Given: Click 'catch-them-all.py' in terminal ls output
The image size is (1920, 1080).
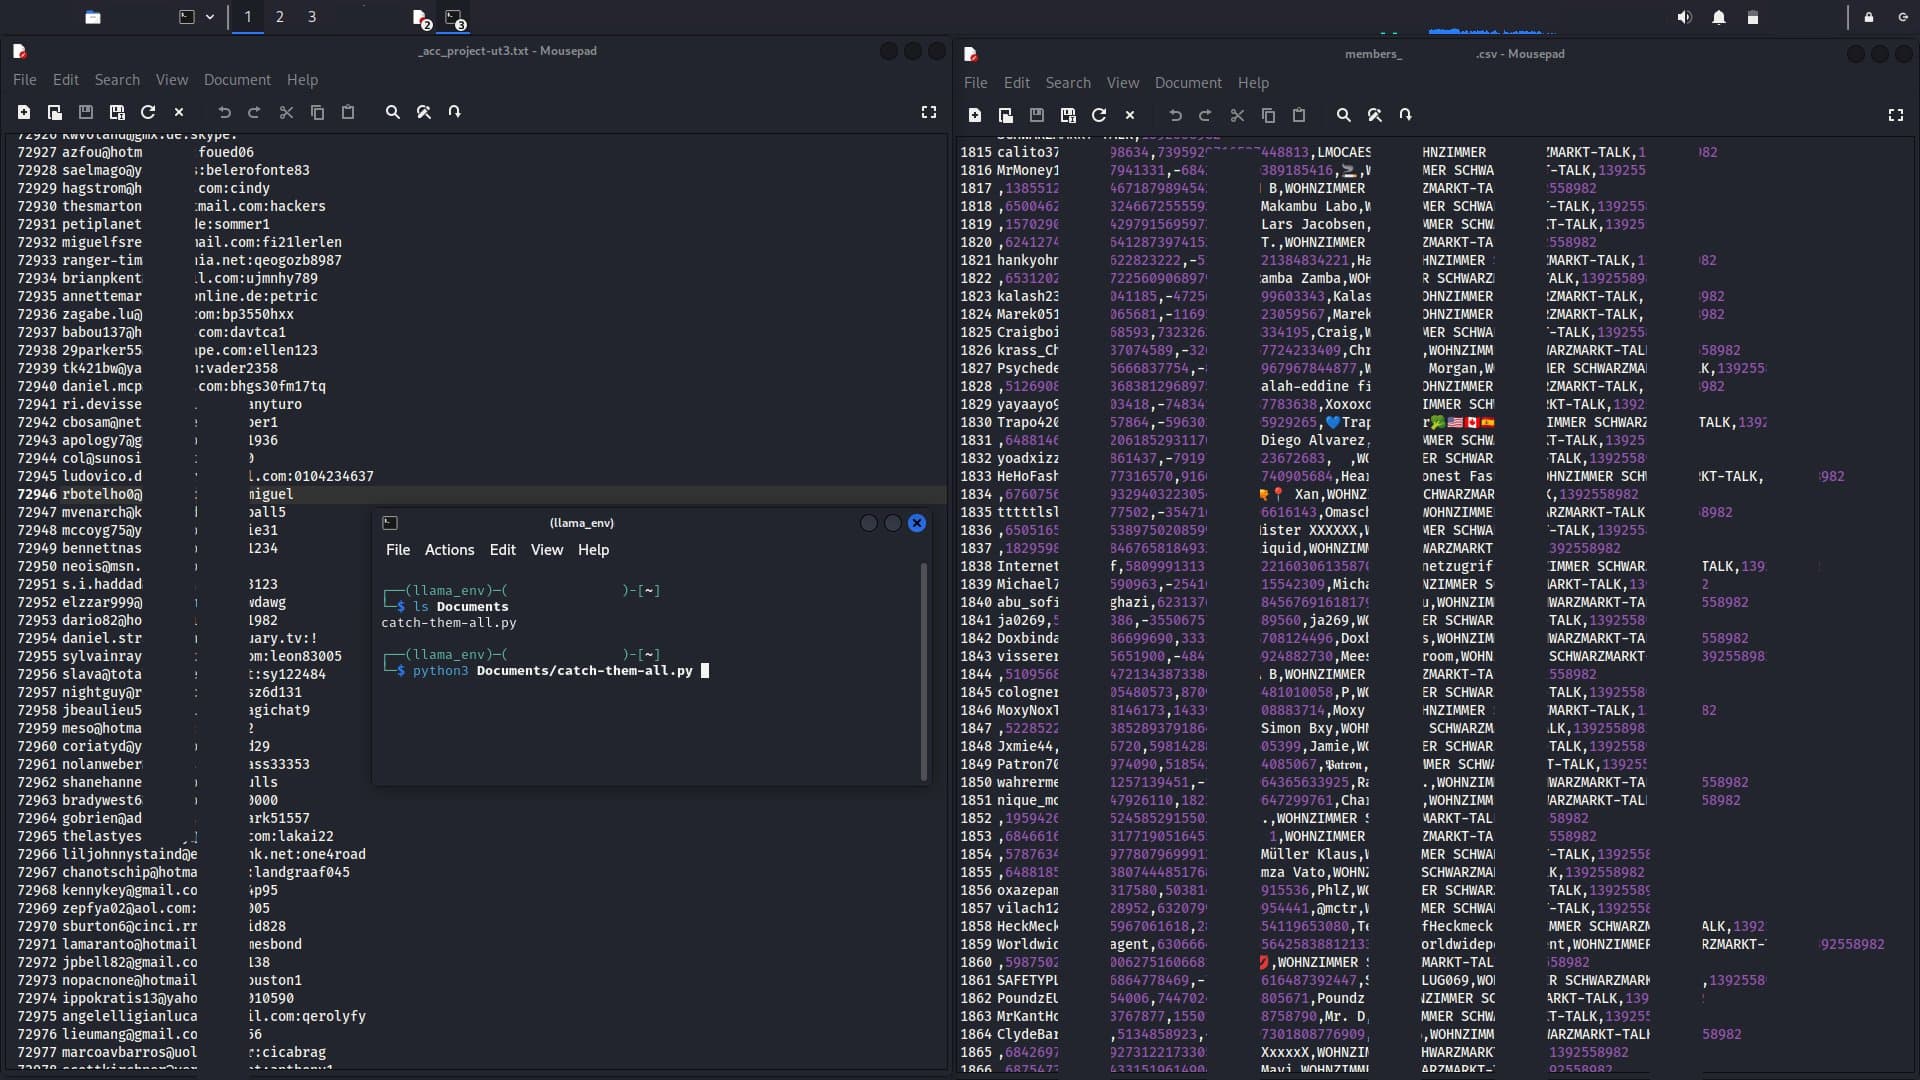Looking at the screenshot, I should pyautogui.click(x=449, y=623).
